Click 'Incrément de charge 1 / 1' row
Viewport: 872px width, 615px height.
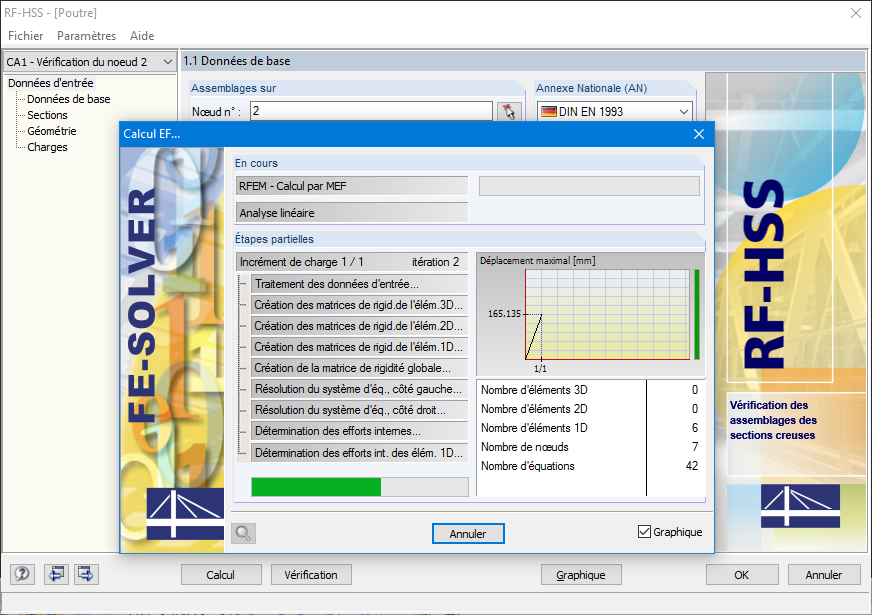tap(351, 262)
